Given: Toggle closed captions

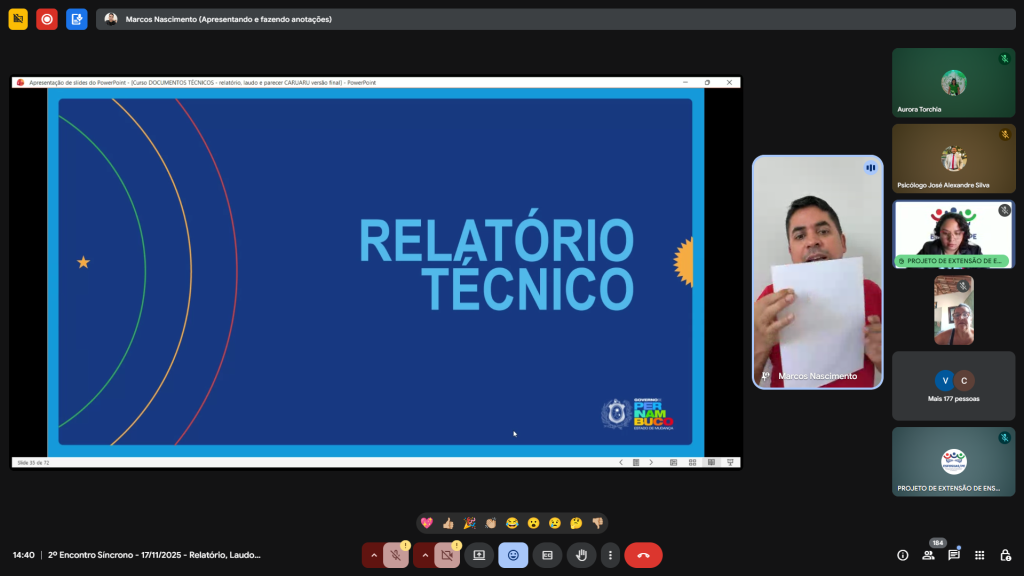Looking at the screenshot, I should click(x=547, y=555).
